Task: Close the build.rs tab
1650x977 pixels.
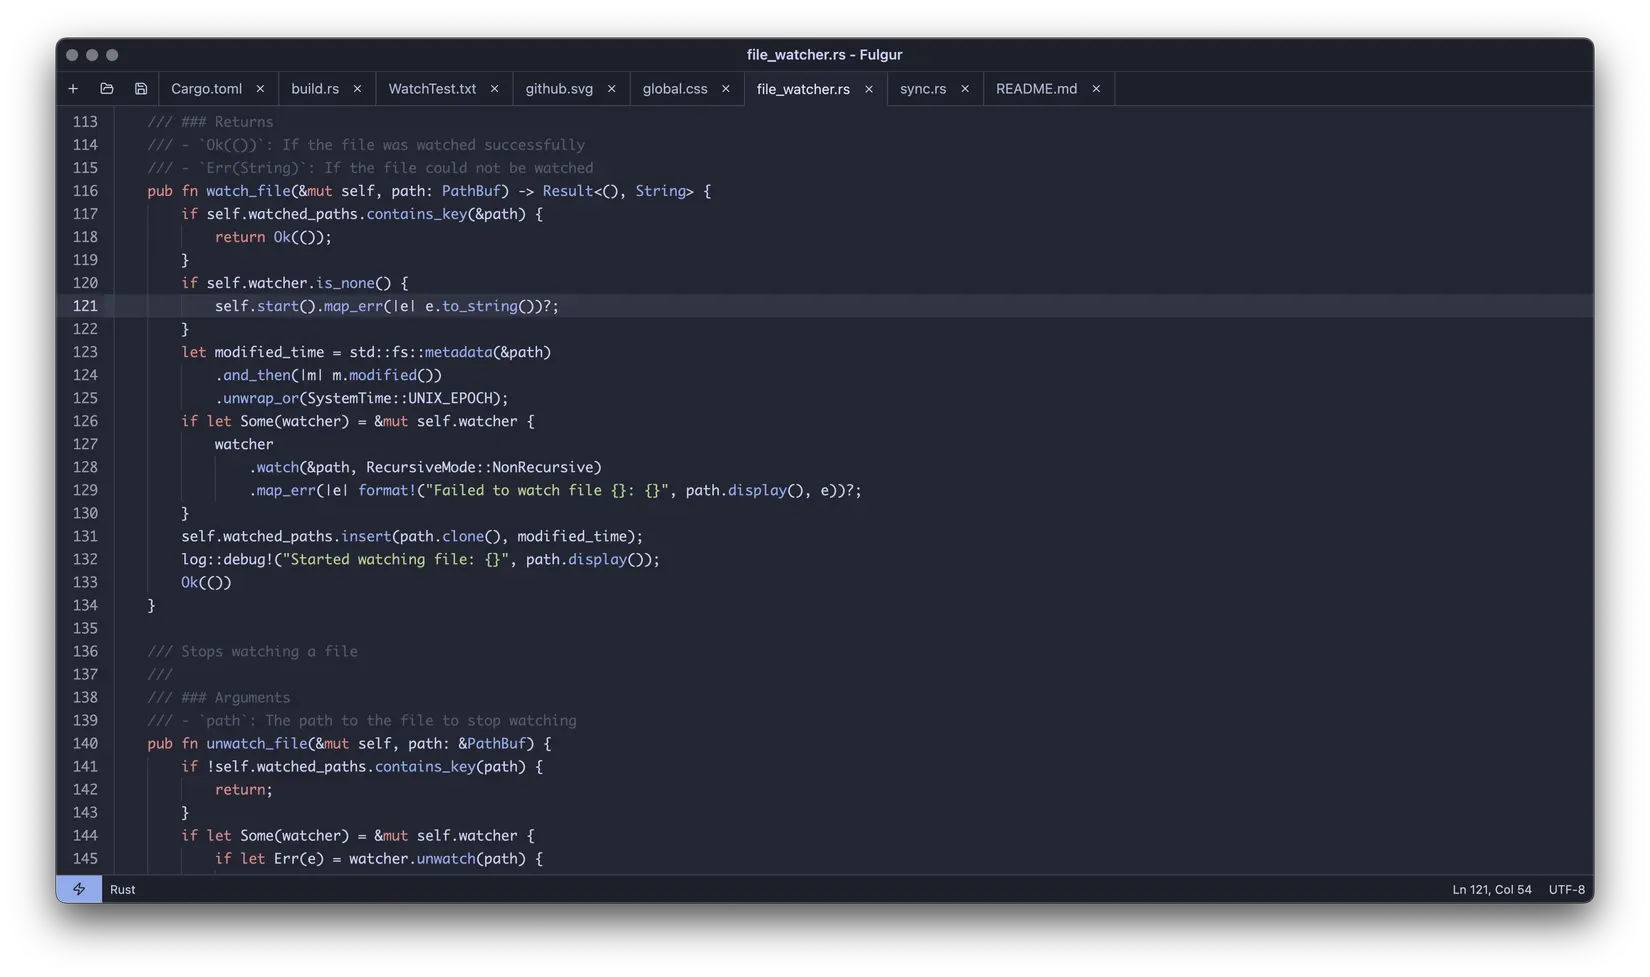Action: click(357, 88)
